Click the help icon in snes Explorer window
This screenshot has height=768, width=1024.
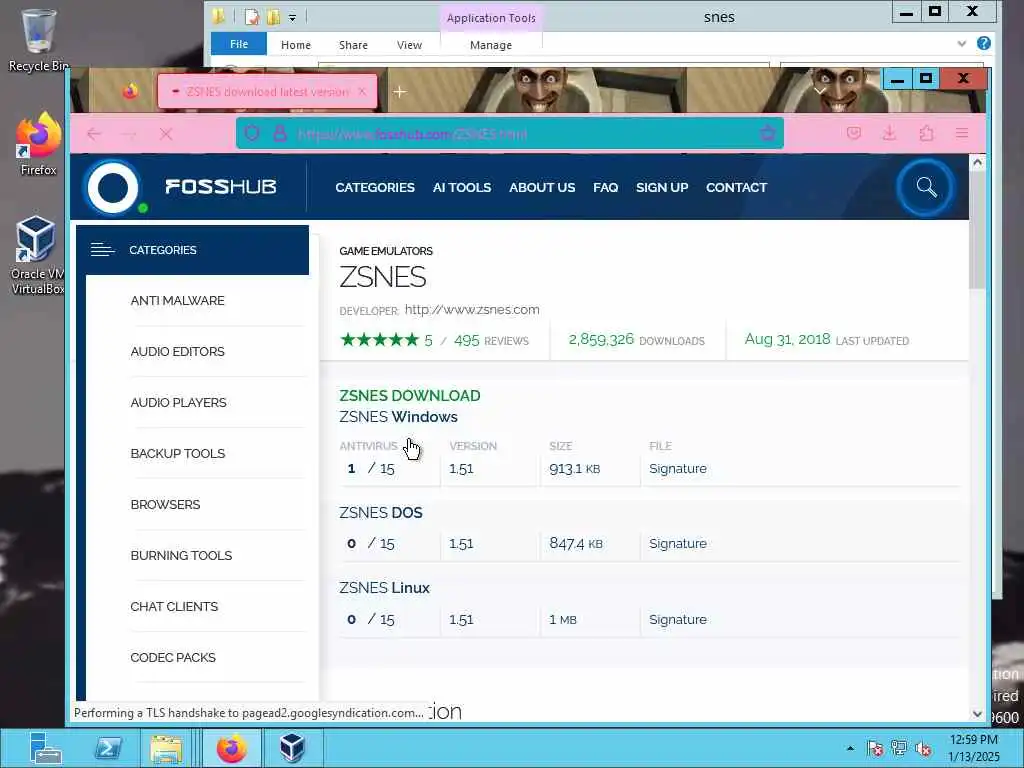point(984,43)
